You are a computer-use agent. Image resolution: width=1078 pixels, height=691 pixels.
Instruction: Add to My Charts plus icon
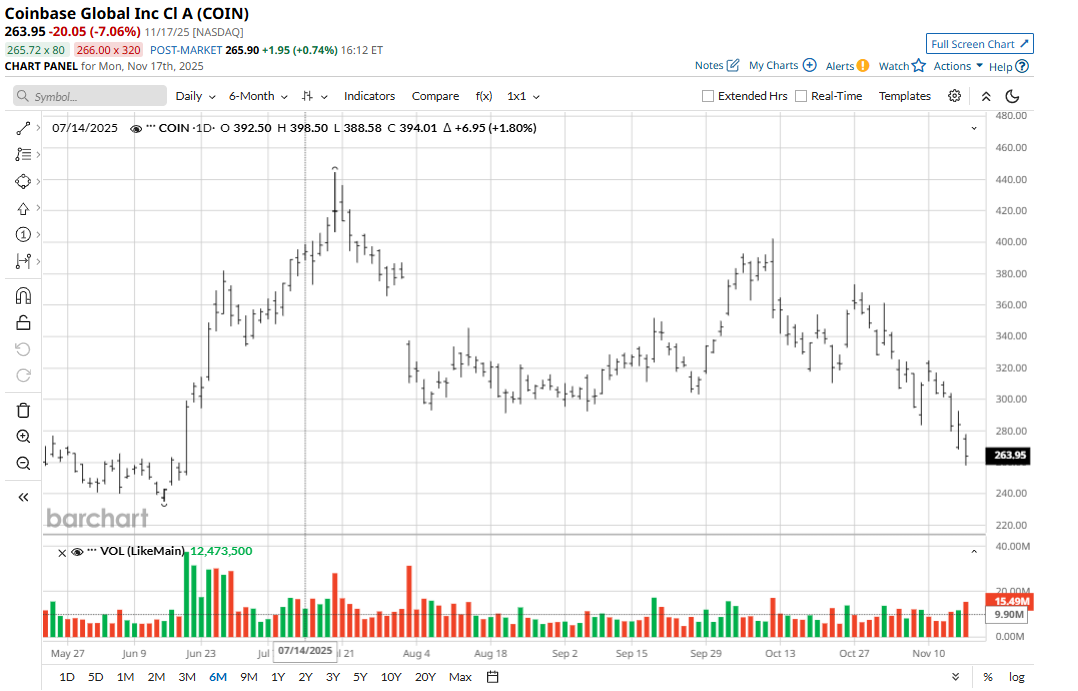pos(810,65)
